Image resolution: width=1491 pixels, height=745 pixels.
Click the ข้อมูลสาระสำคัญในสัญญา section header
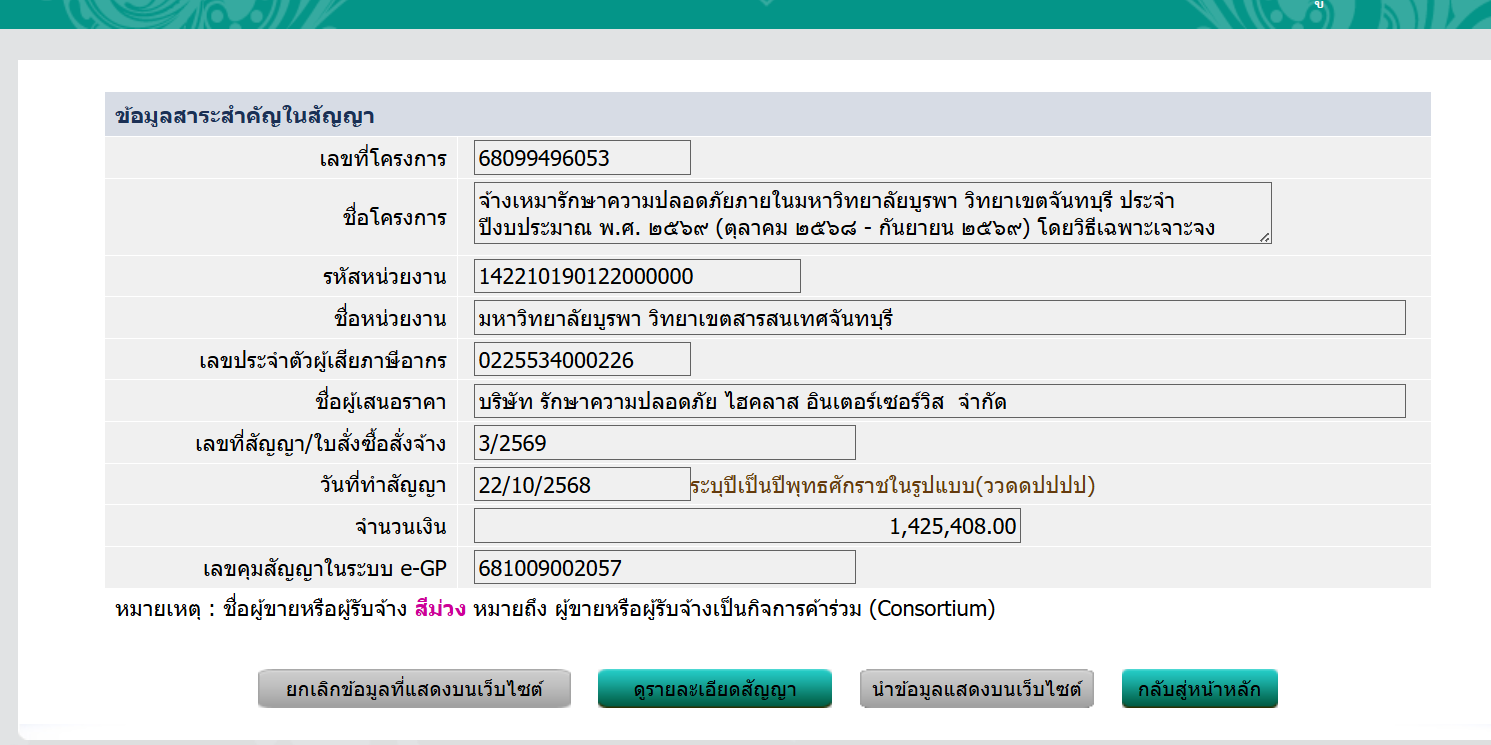[245, 115]
